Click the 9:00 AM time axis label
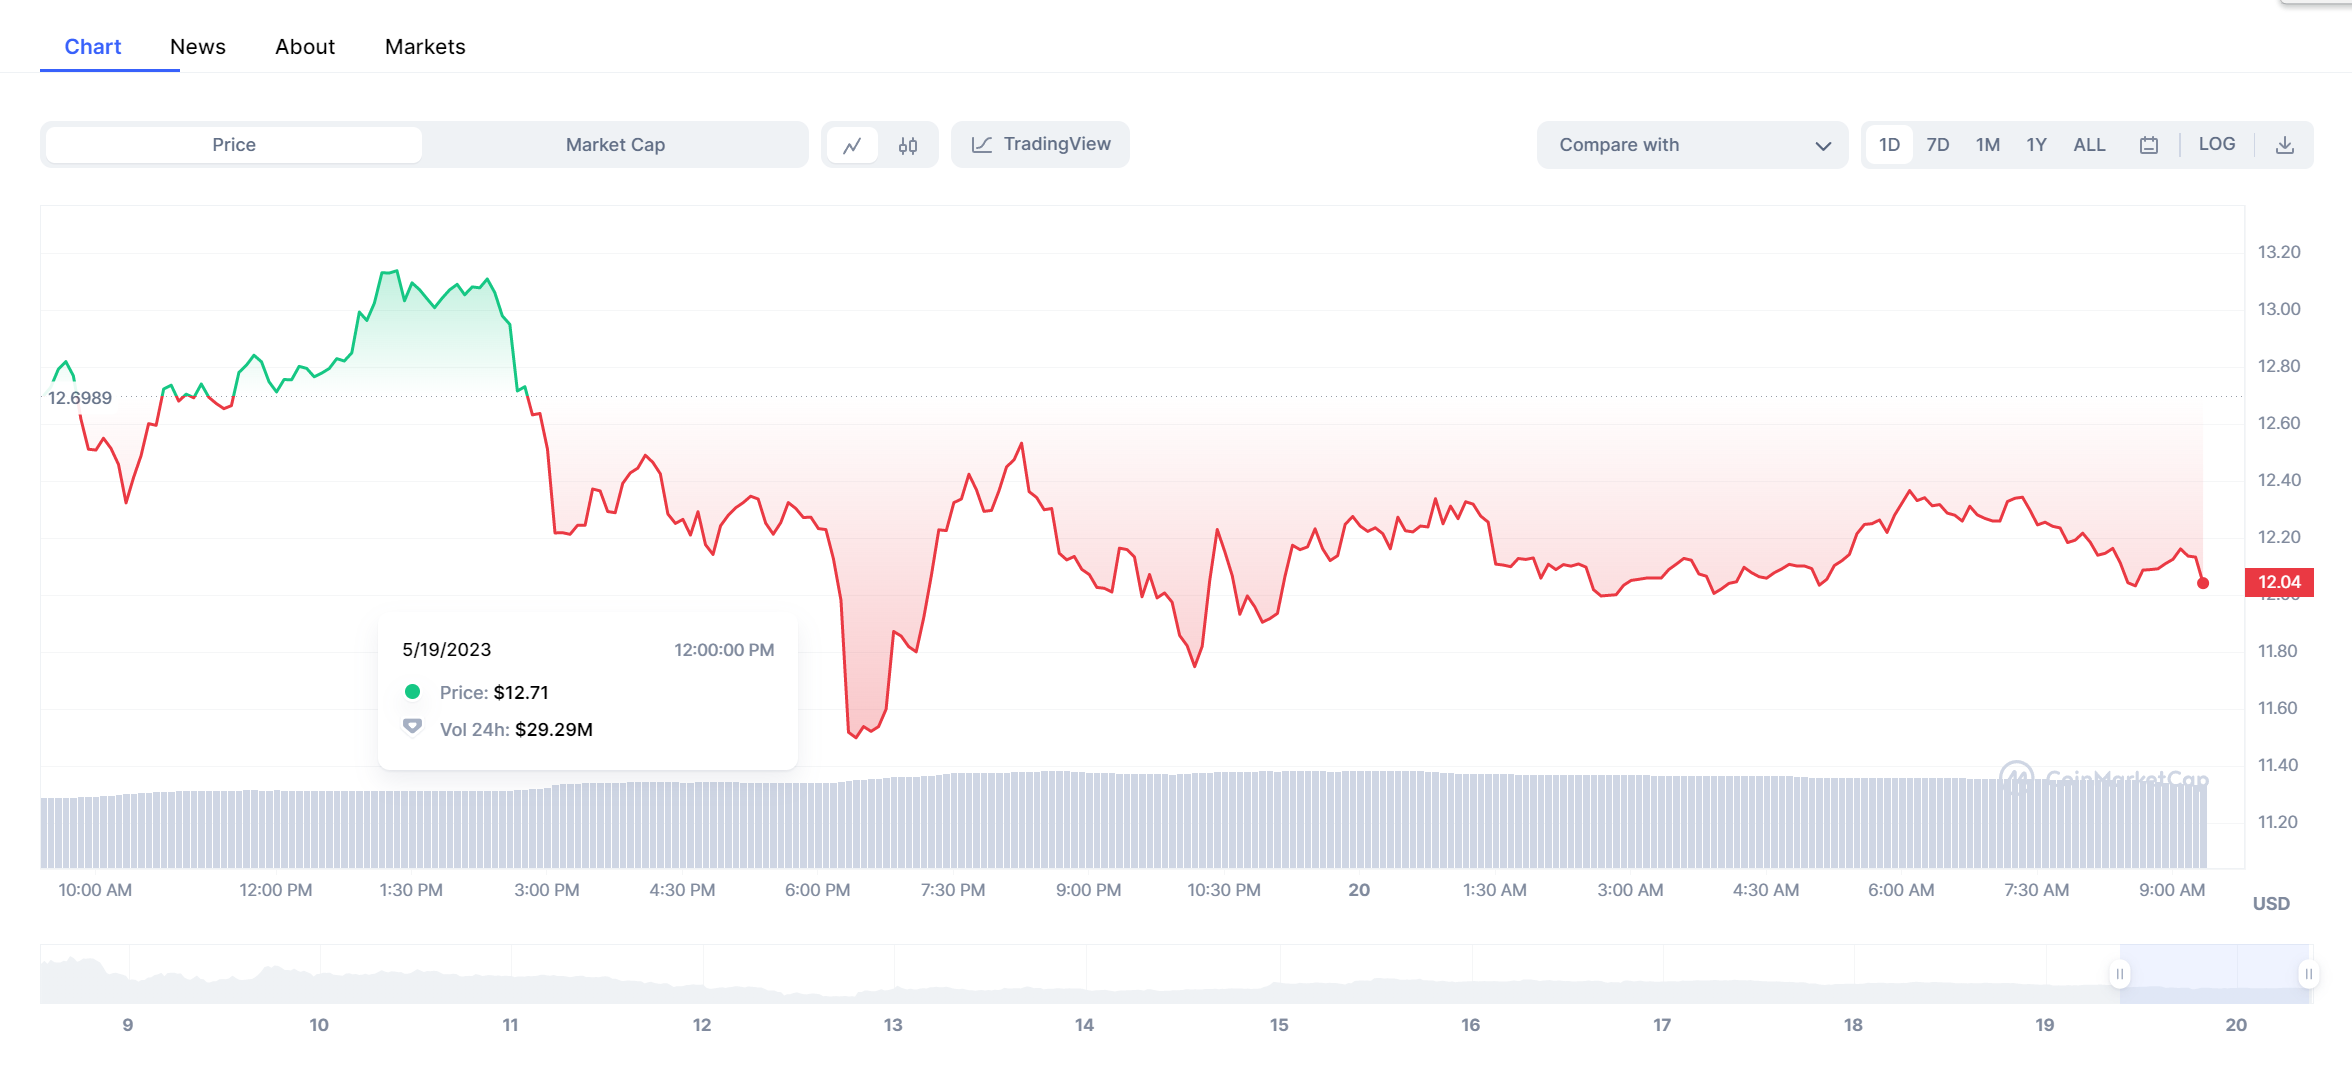Image resolution: width=2352 pixels, height=1079 pixels. click(x=2172, y=890)
